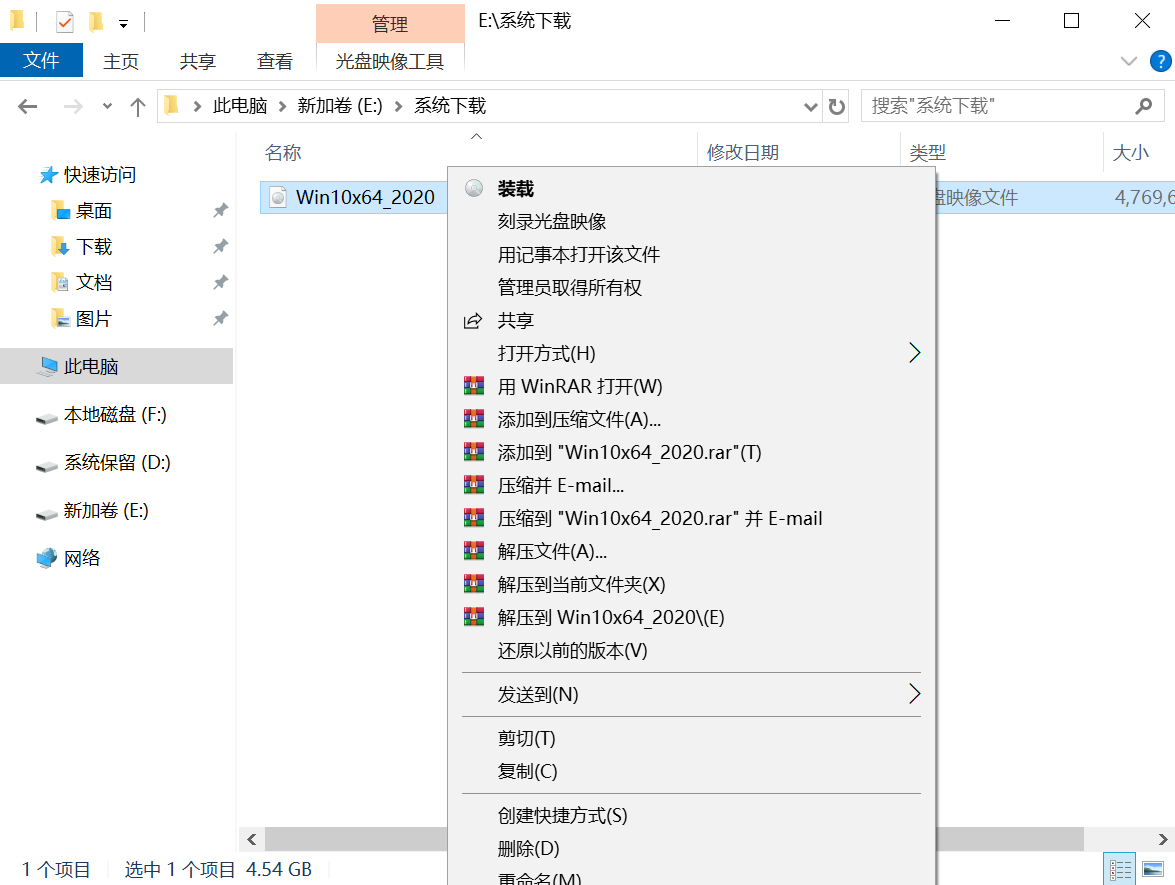Click drive icon for 系统保留 (D:)
Image resolution: width=1175 pixels, height=885 pixels.
[x=46, y=465]
